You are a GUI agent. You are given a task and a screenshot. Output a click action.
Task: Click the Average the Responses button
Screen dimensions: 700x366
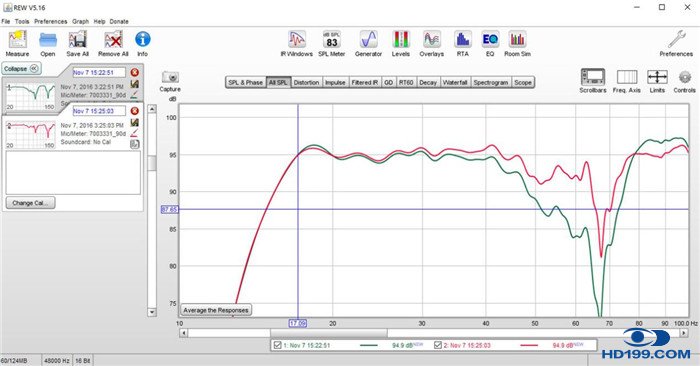click(x=216, y=310)
